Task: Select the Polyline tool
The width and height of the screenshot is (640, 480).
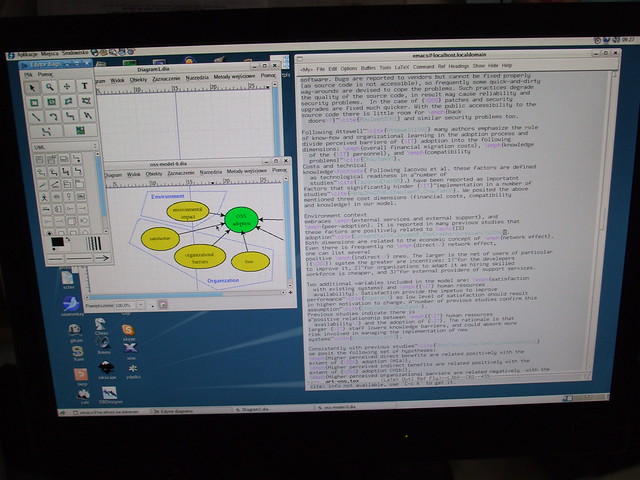Action: [87, 116]
